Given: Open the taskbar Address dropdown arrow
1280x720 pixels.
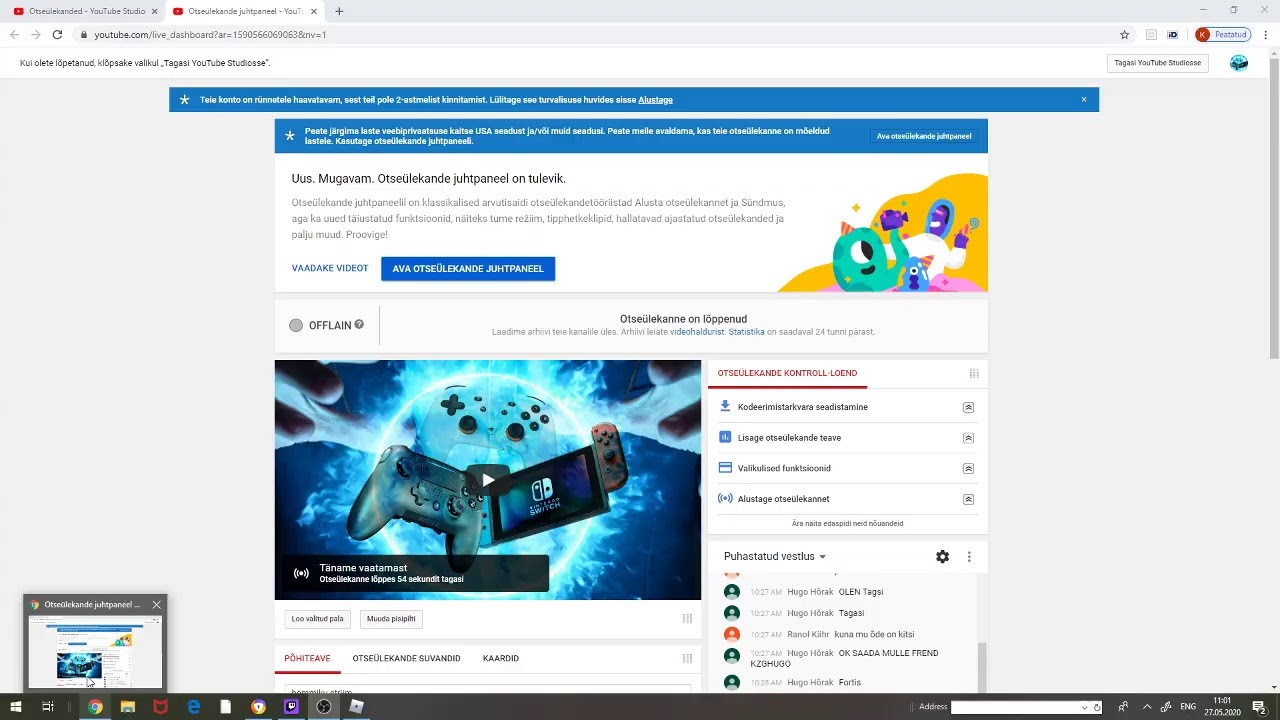Looking at the screenshot, I should (1084, 707).
